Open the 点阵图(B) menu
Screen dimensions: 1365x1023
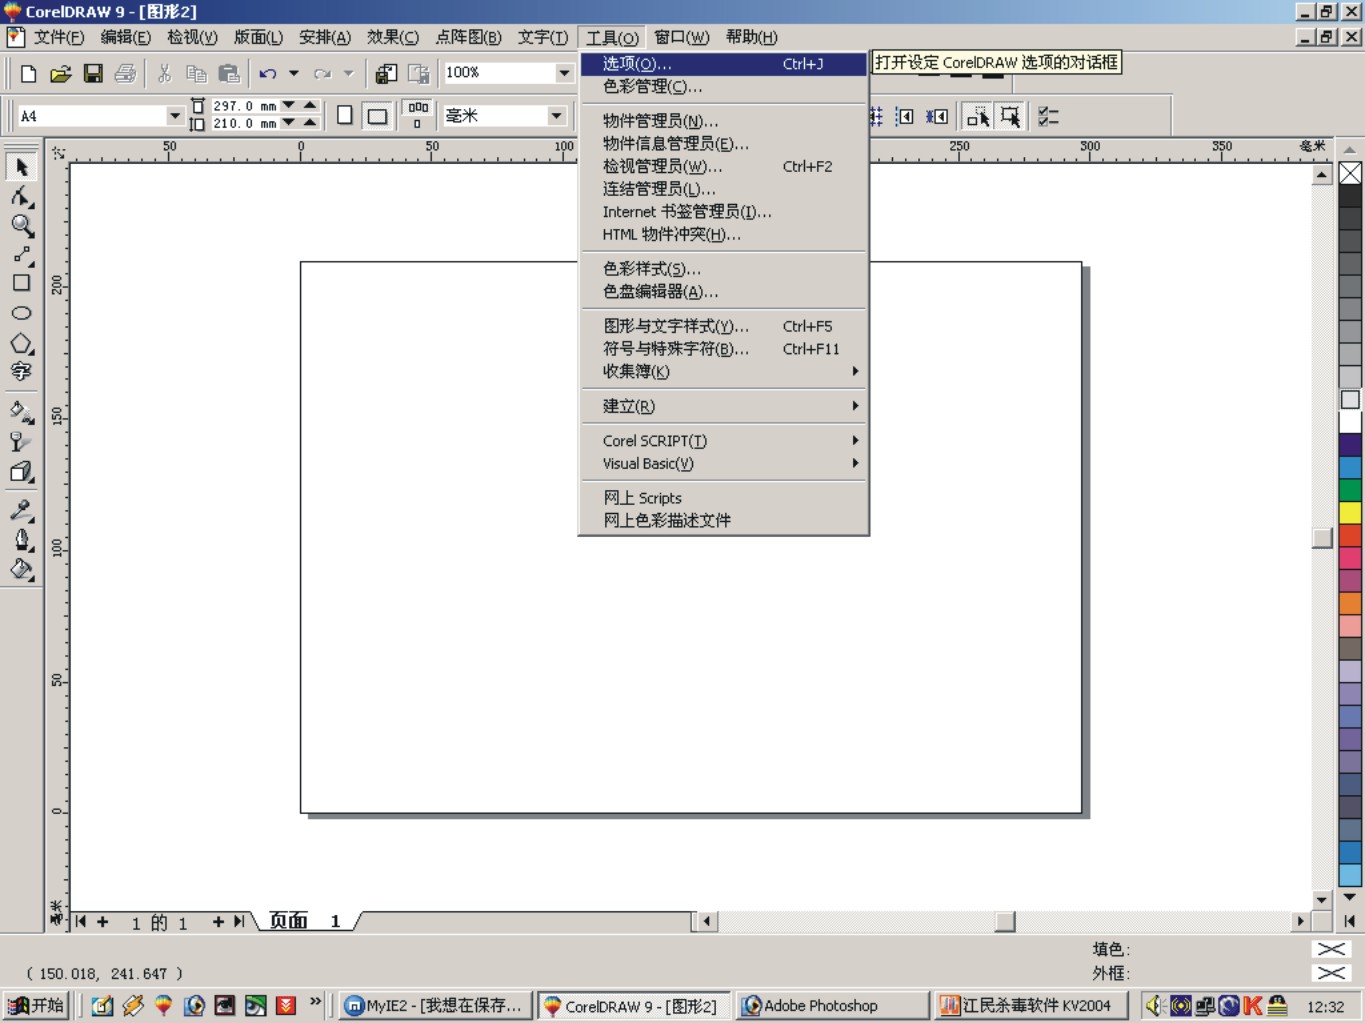pos(468,37)
